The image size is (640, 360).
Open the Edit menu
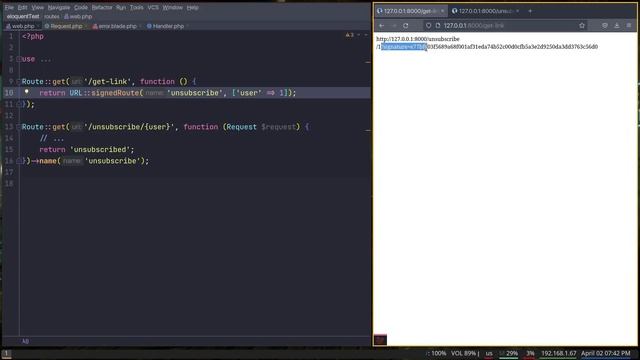click(22, 7)
